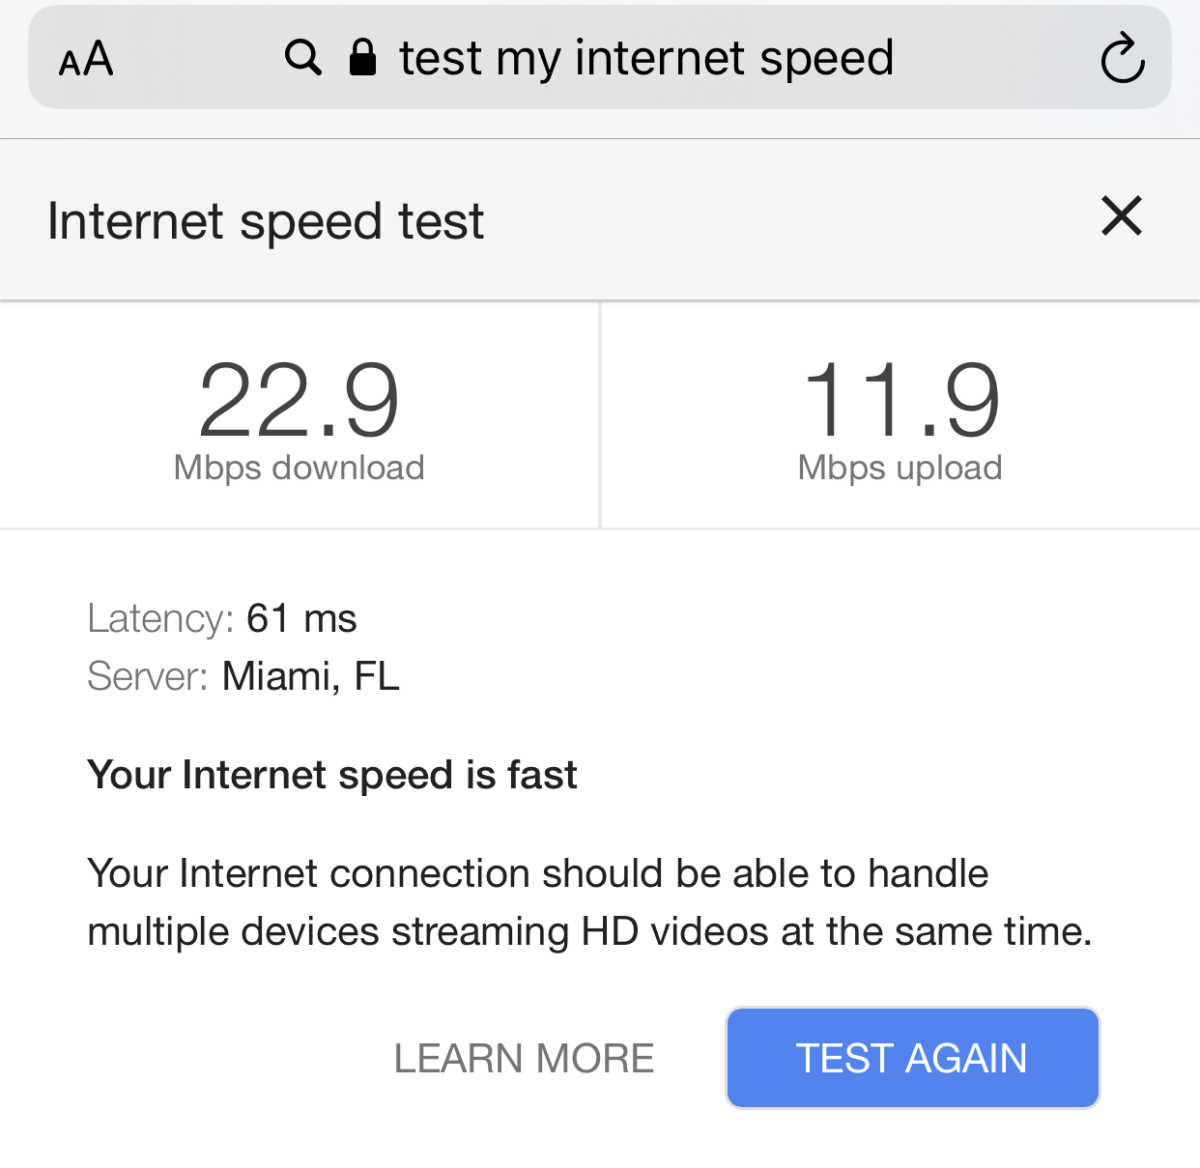Image resolution: width=1200 pixels, height=1168 pixels.
Task: Open the LEARN MORE link
Action: coord(524,1058)
